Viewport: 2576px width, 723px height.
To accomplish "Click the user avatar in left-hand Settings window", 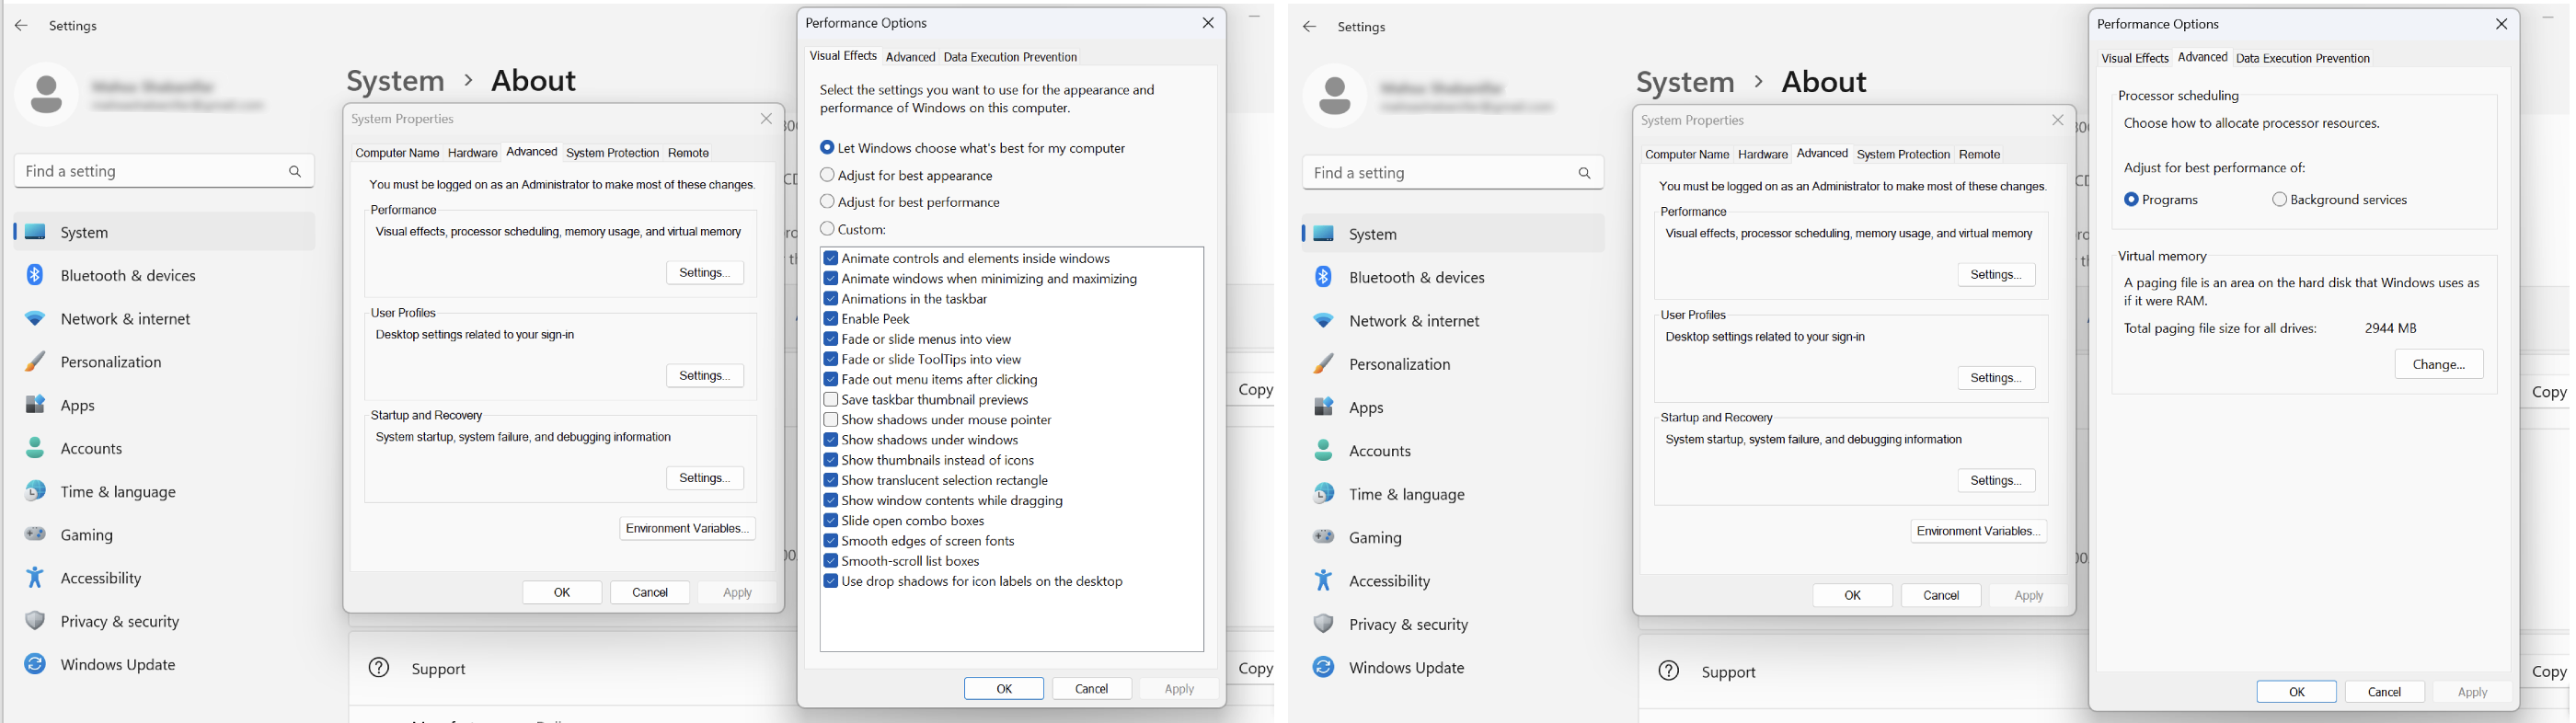I will (x=46, y=94).
